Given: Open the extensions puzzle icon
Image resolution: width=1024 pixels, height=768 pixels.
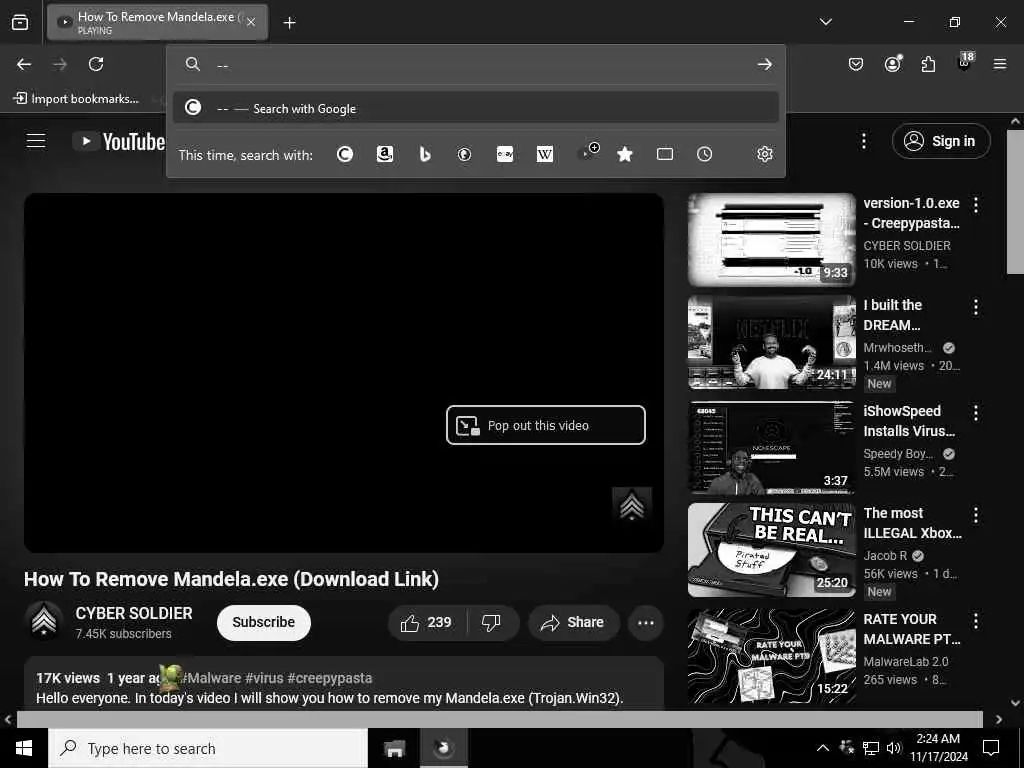Looking at the screenshot, I should pos(928,64).
